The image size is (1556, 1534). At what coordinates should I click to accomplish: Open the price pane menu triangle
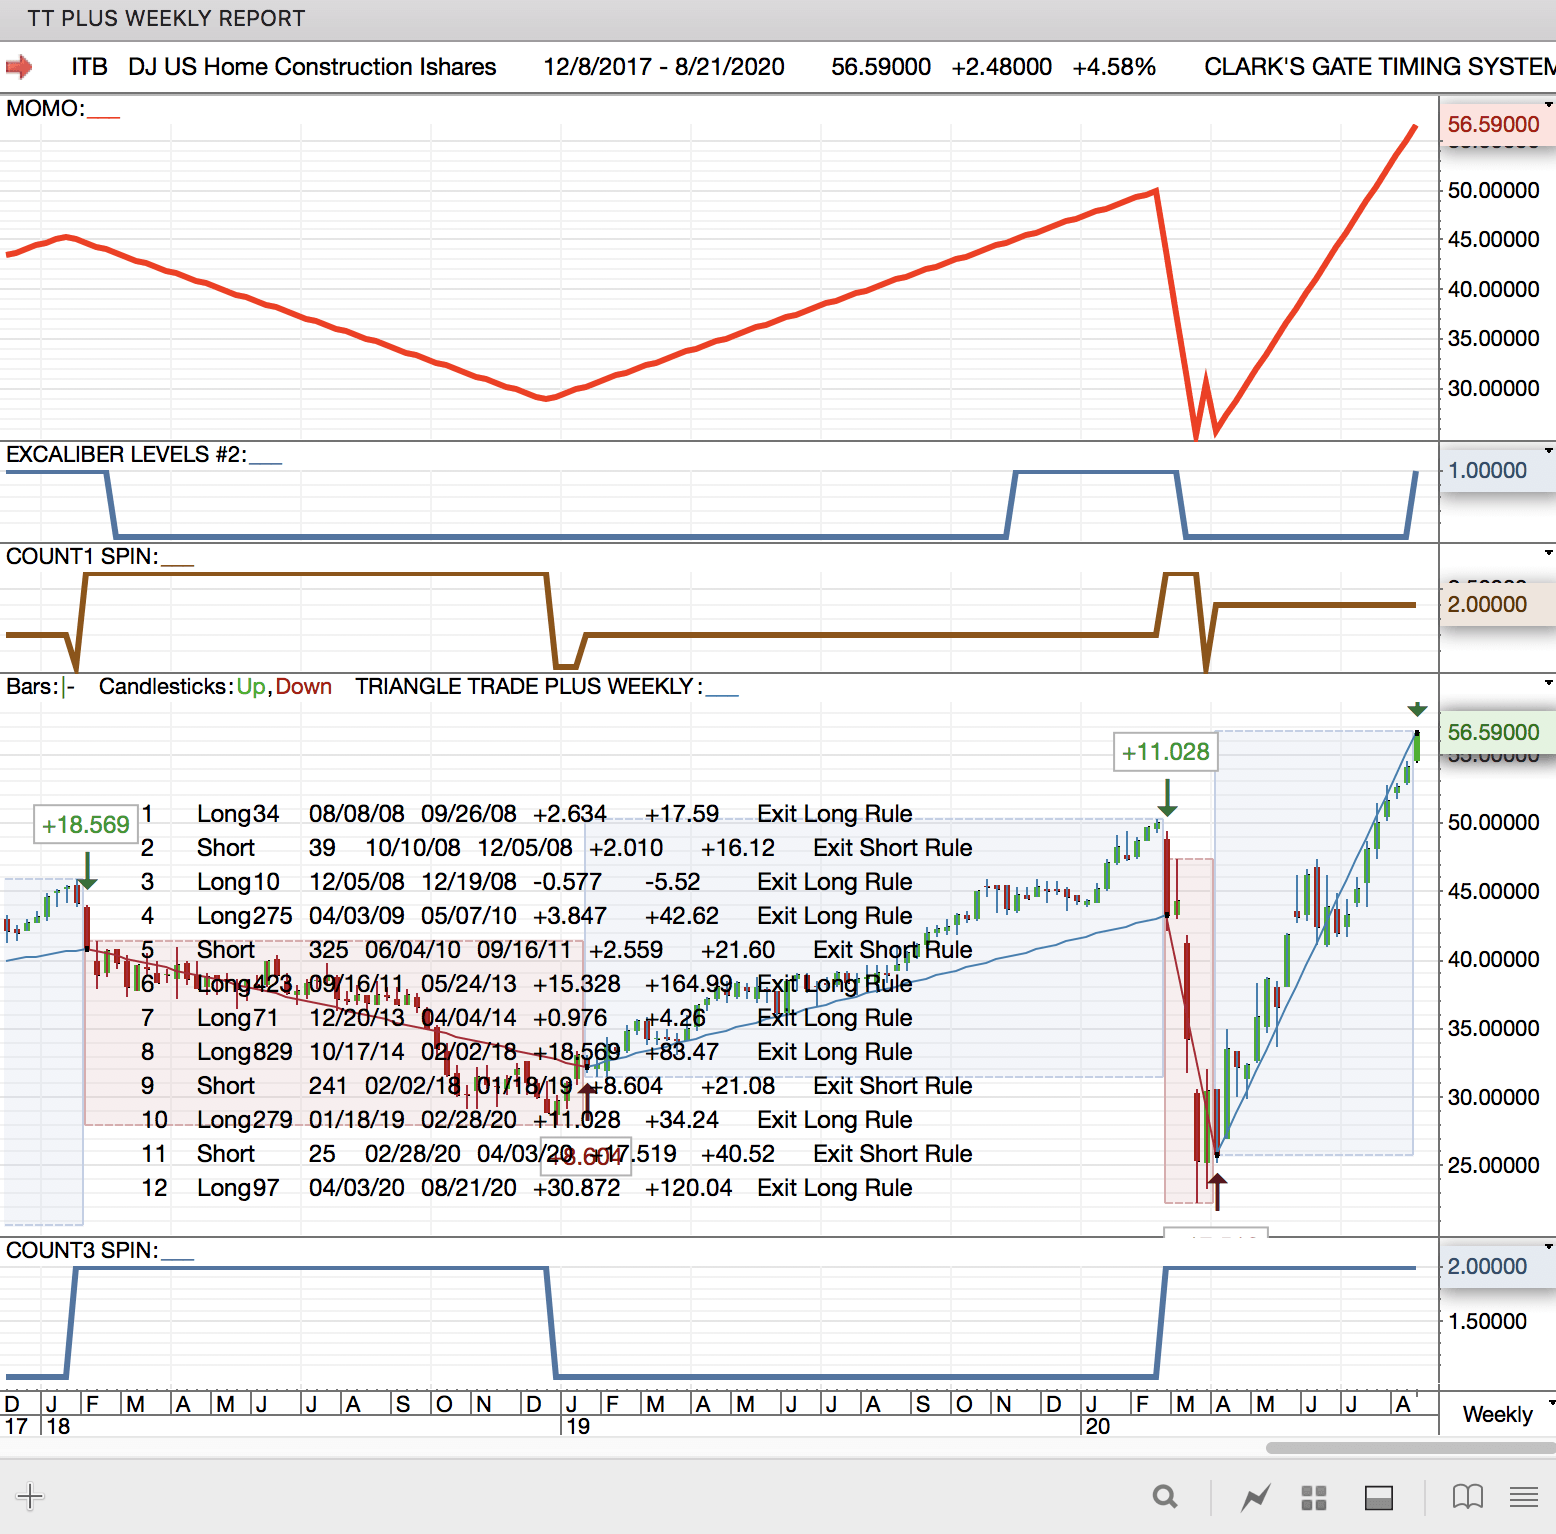tap(1549, 682)
